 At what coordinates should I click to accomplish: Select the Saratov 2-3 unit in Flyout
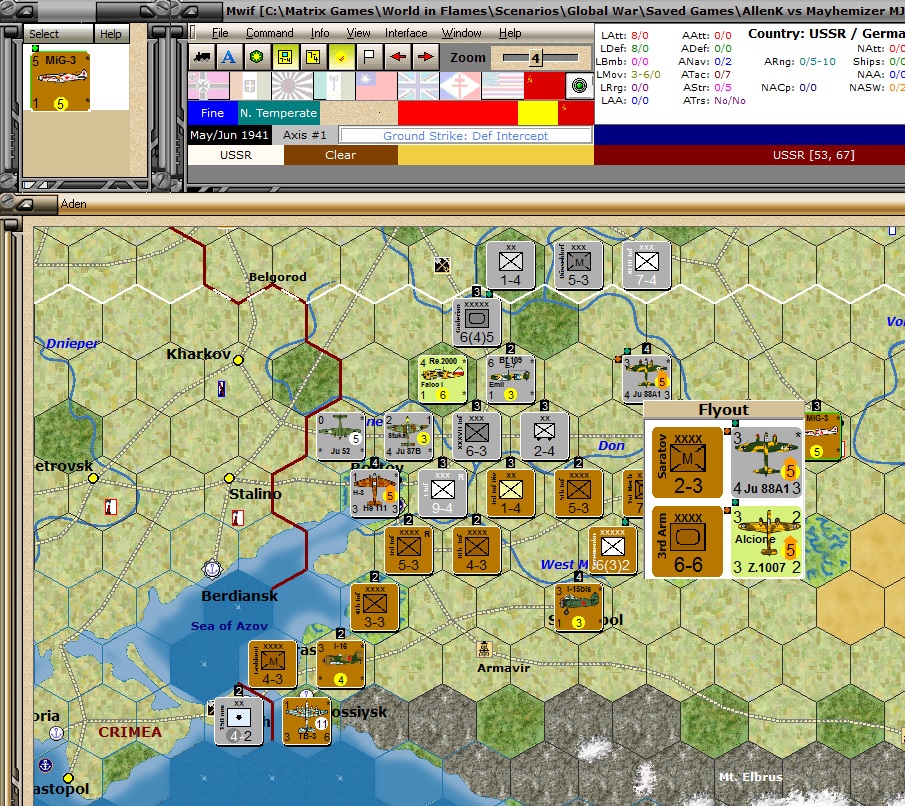click(687, 462)
